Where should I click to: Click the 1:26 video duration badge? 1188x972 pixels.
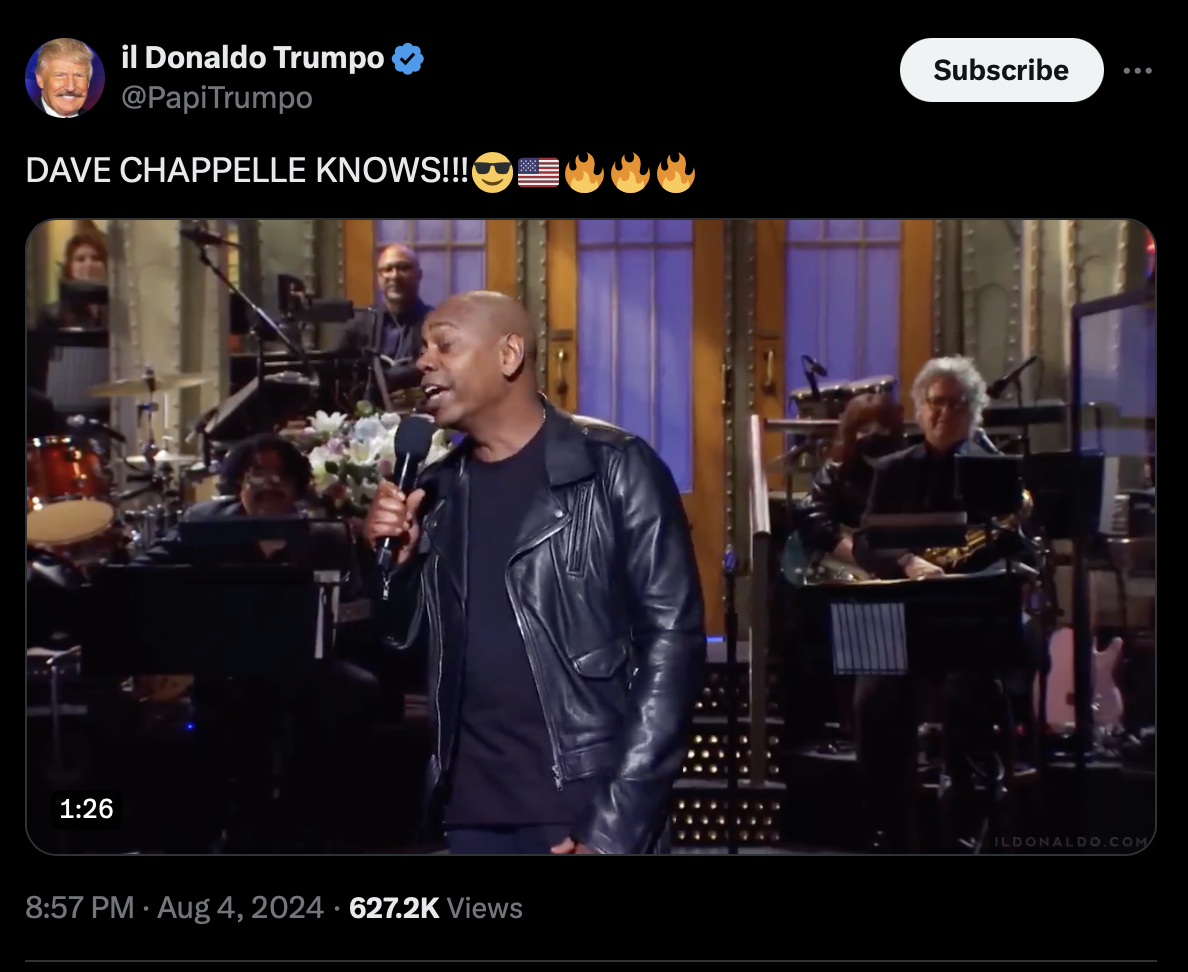tap(86, 808)
